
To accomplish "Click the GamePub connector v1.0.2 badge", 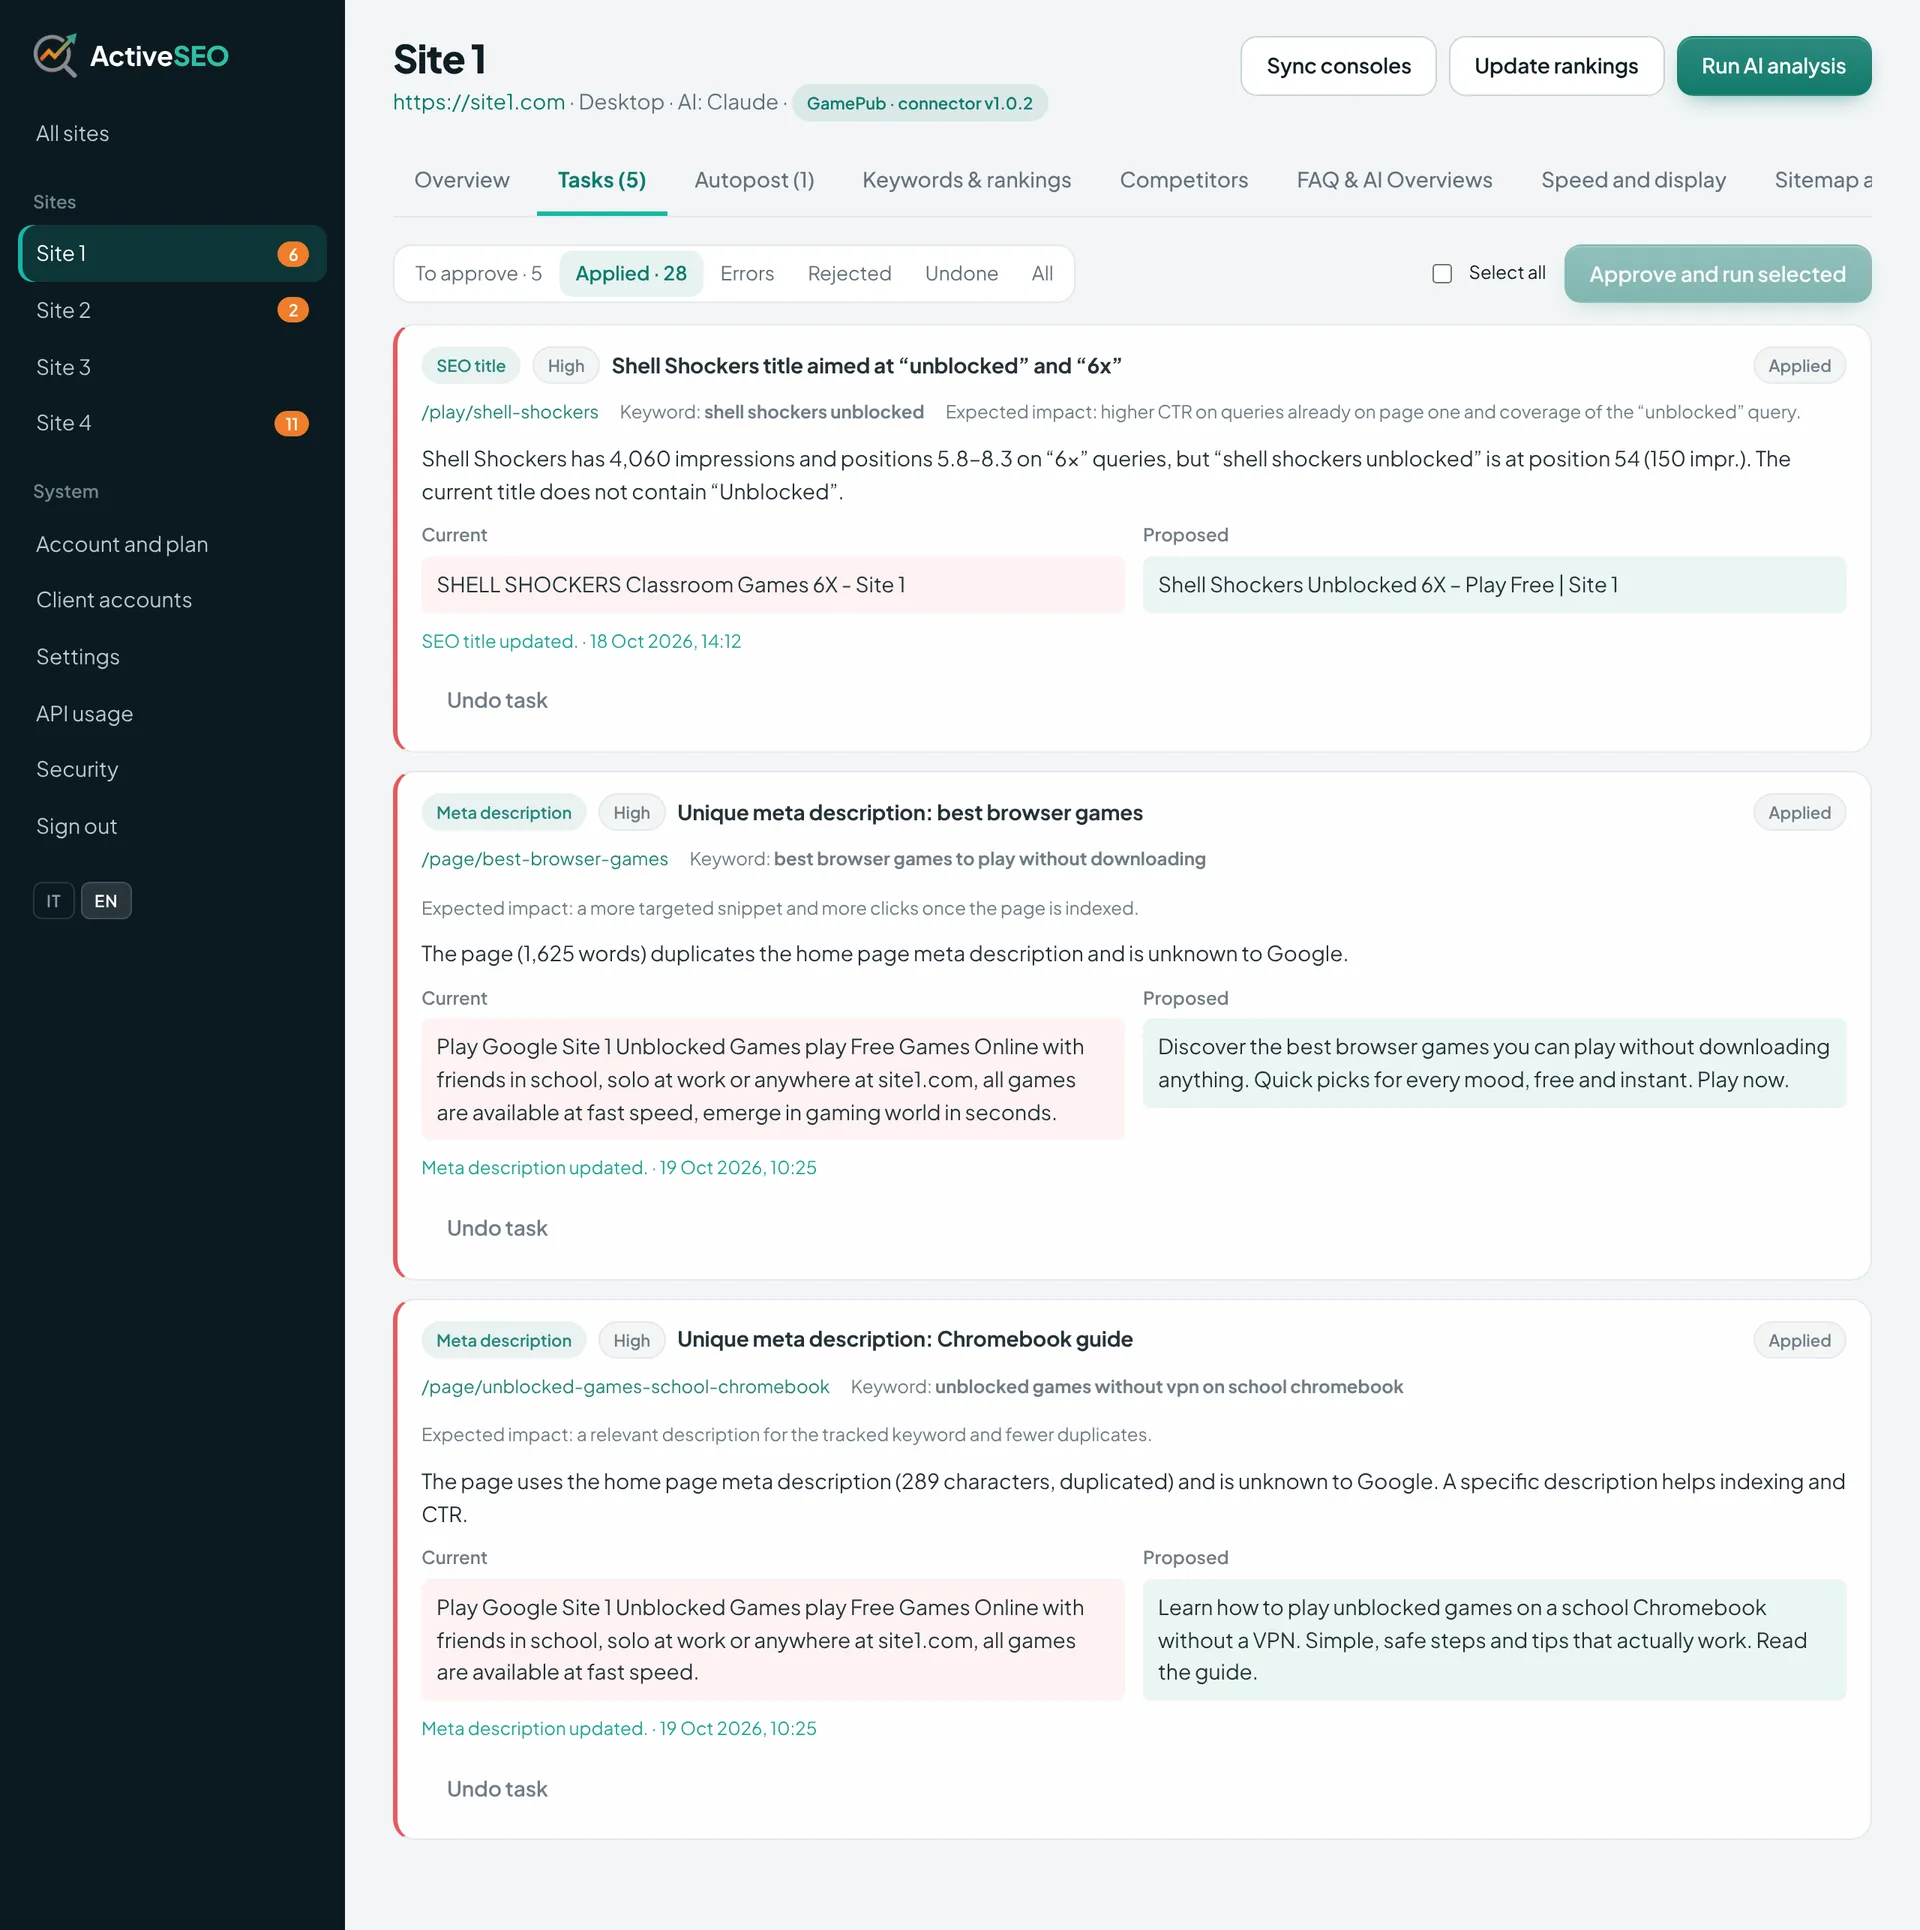I will tap(919, 103).
